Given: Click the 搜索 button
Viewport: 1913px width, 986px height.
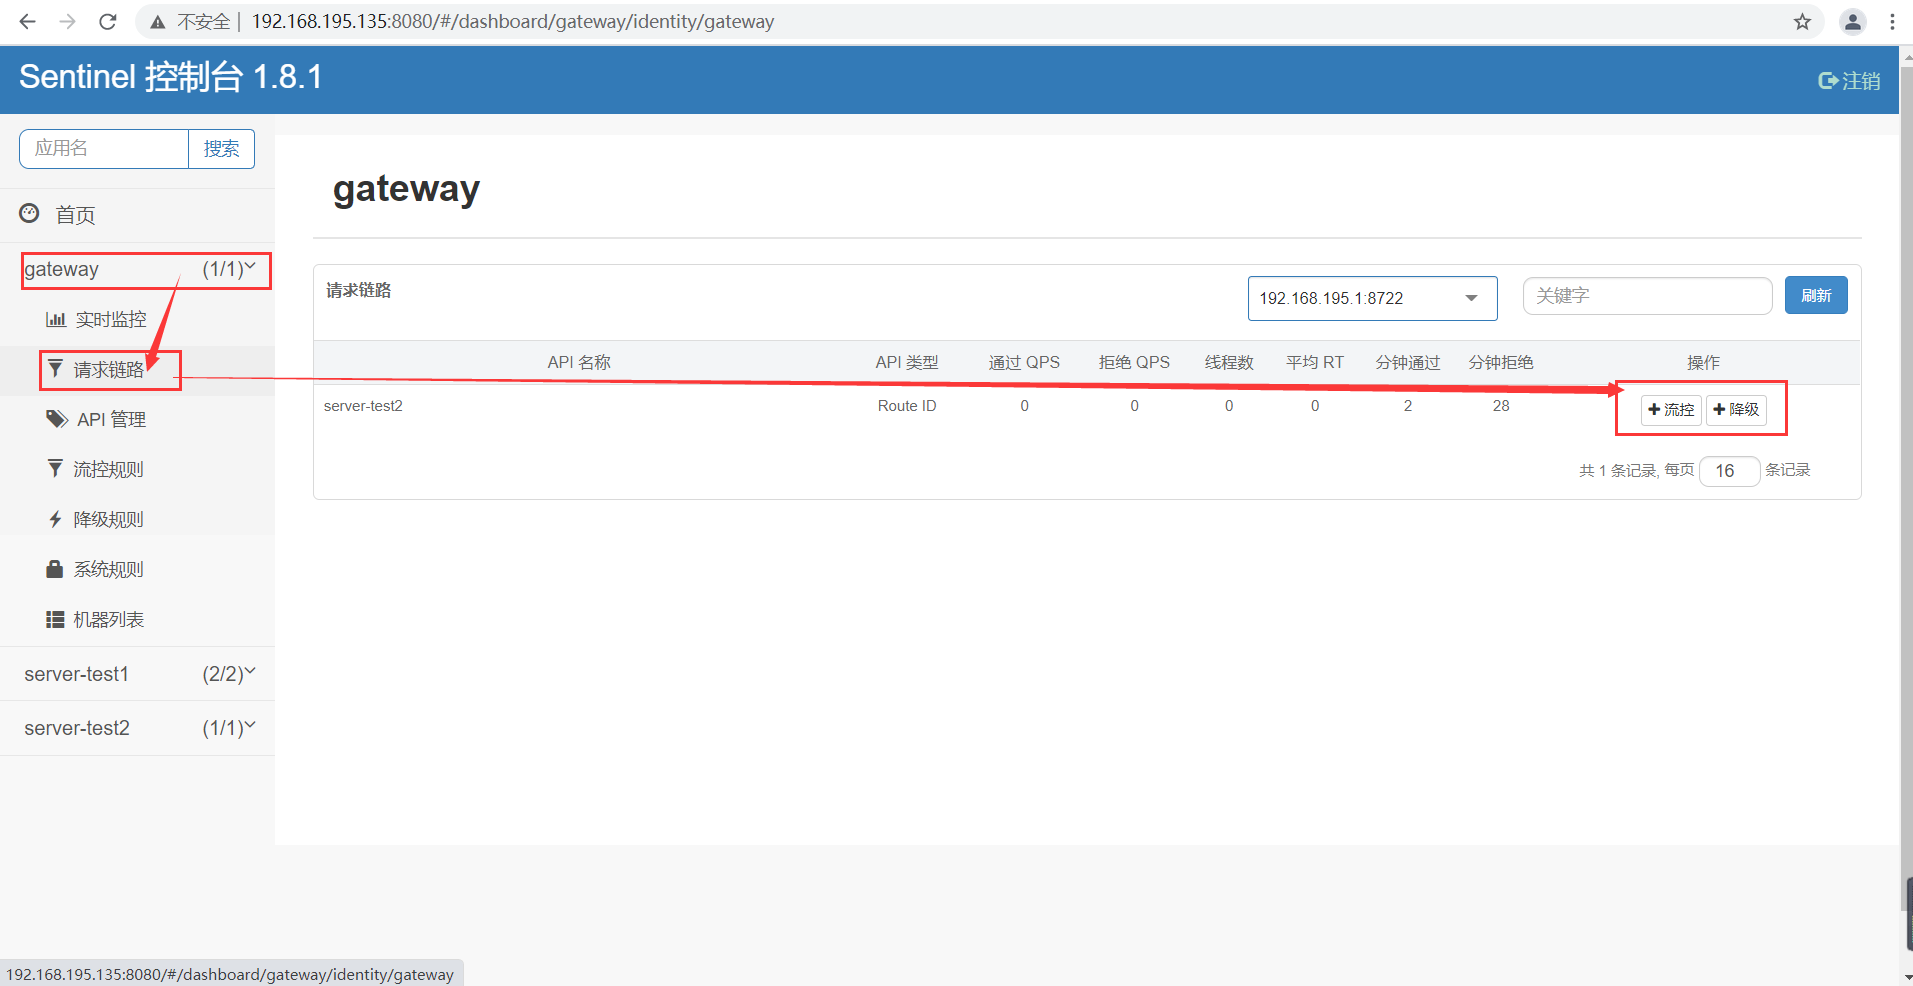Looking at the screenshot, I should tap(221, 149).
